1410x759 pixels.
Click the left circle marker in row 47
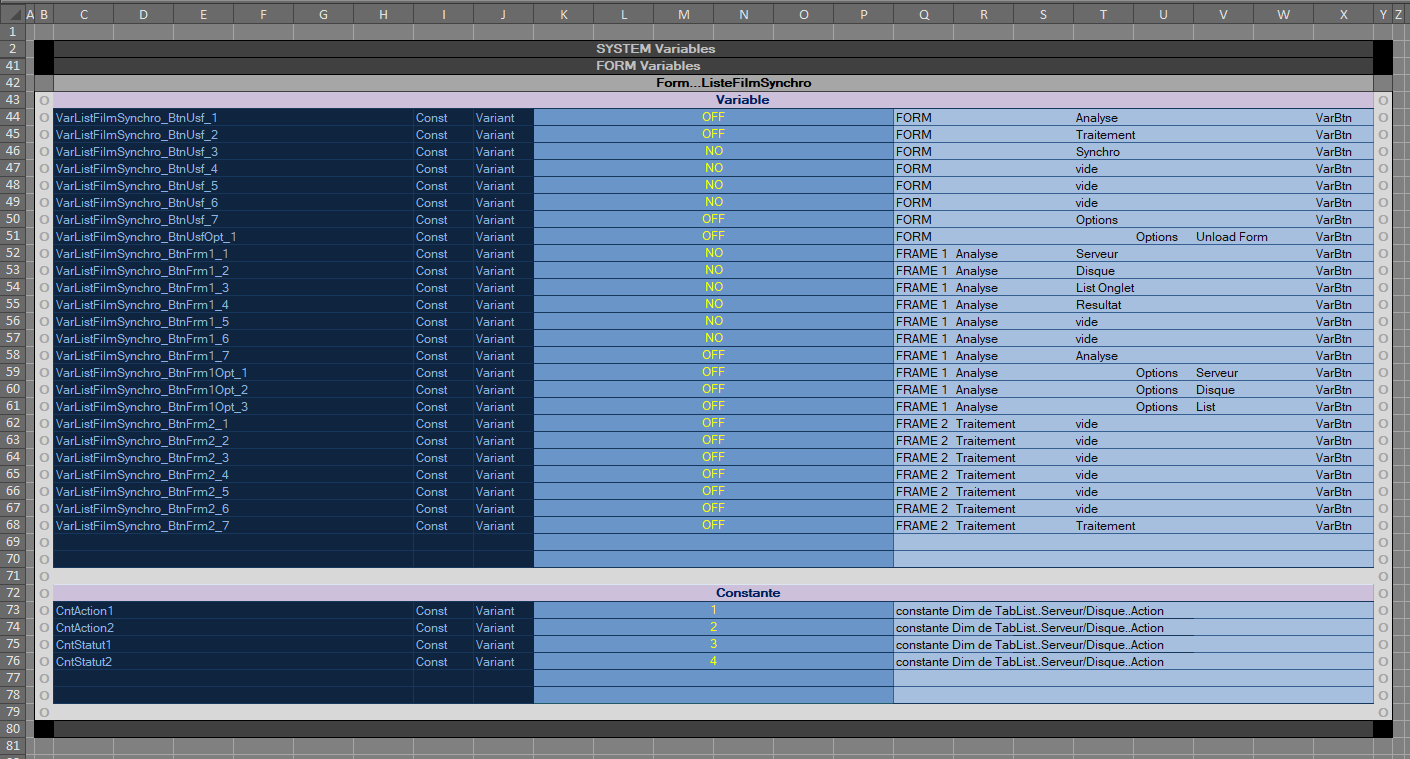click(x=44, y=169)
